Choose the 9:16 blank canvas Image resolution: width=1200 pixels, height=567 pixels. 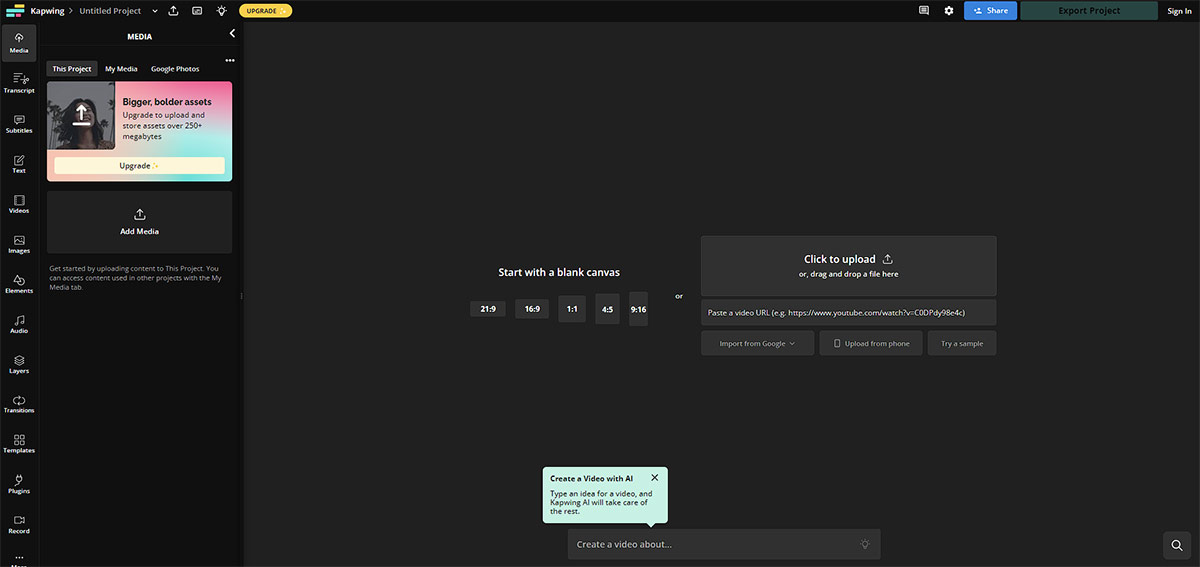pos(638,309)
